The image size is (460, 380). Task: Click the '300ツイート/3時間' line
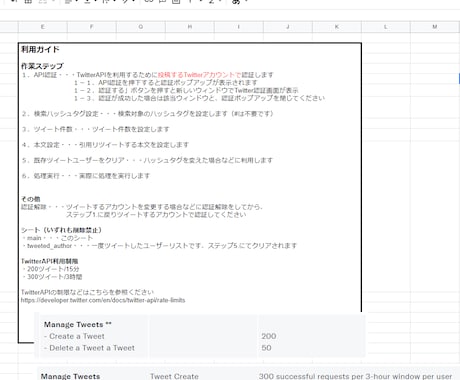click(52, 277)
